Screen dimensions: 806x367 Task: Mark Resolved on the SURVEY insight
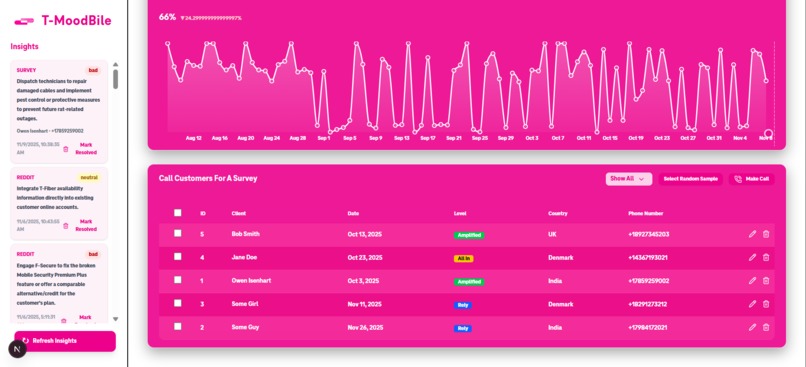tap(86, 149)
